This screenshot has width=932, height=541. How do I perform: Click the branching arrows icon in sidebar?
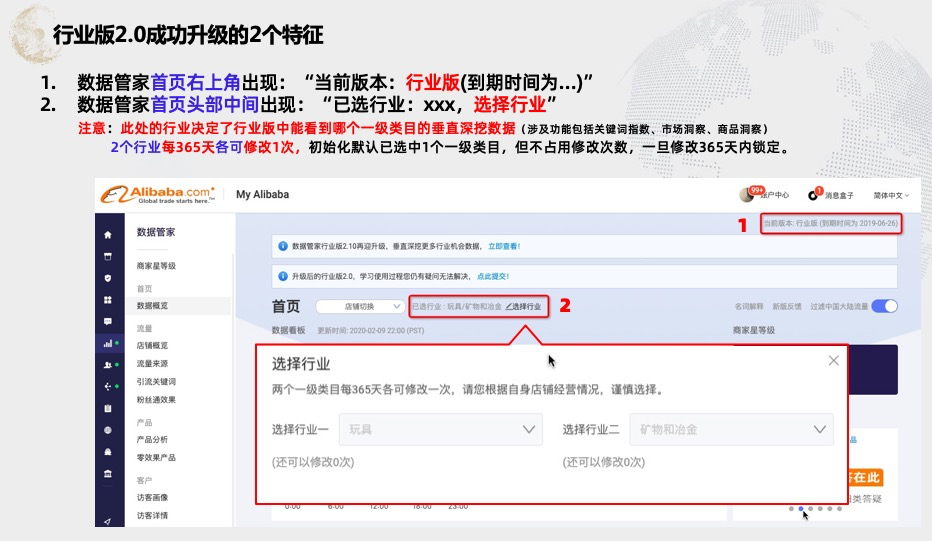click(x=108, y=386)
